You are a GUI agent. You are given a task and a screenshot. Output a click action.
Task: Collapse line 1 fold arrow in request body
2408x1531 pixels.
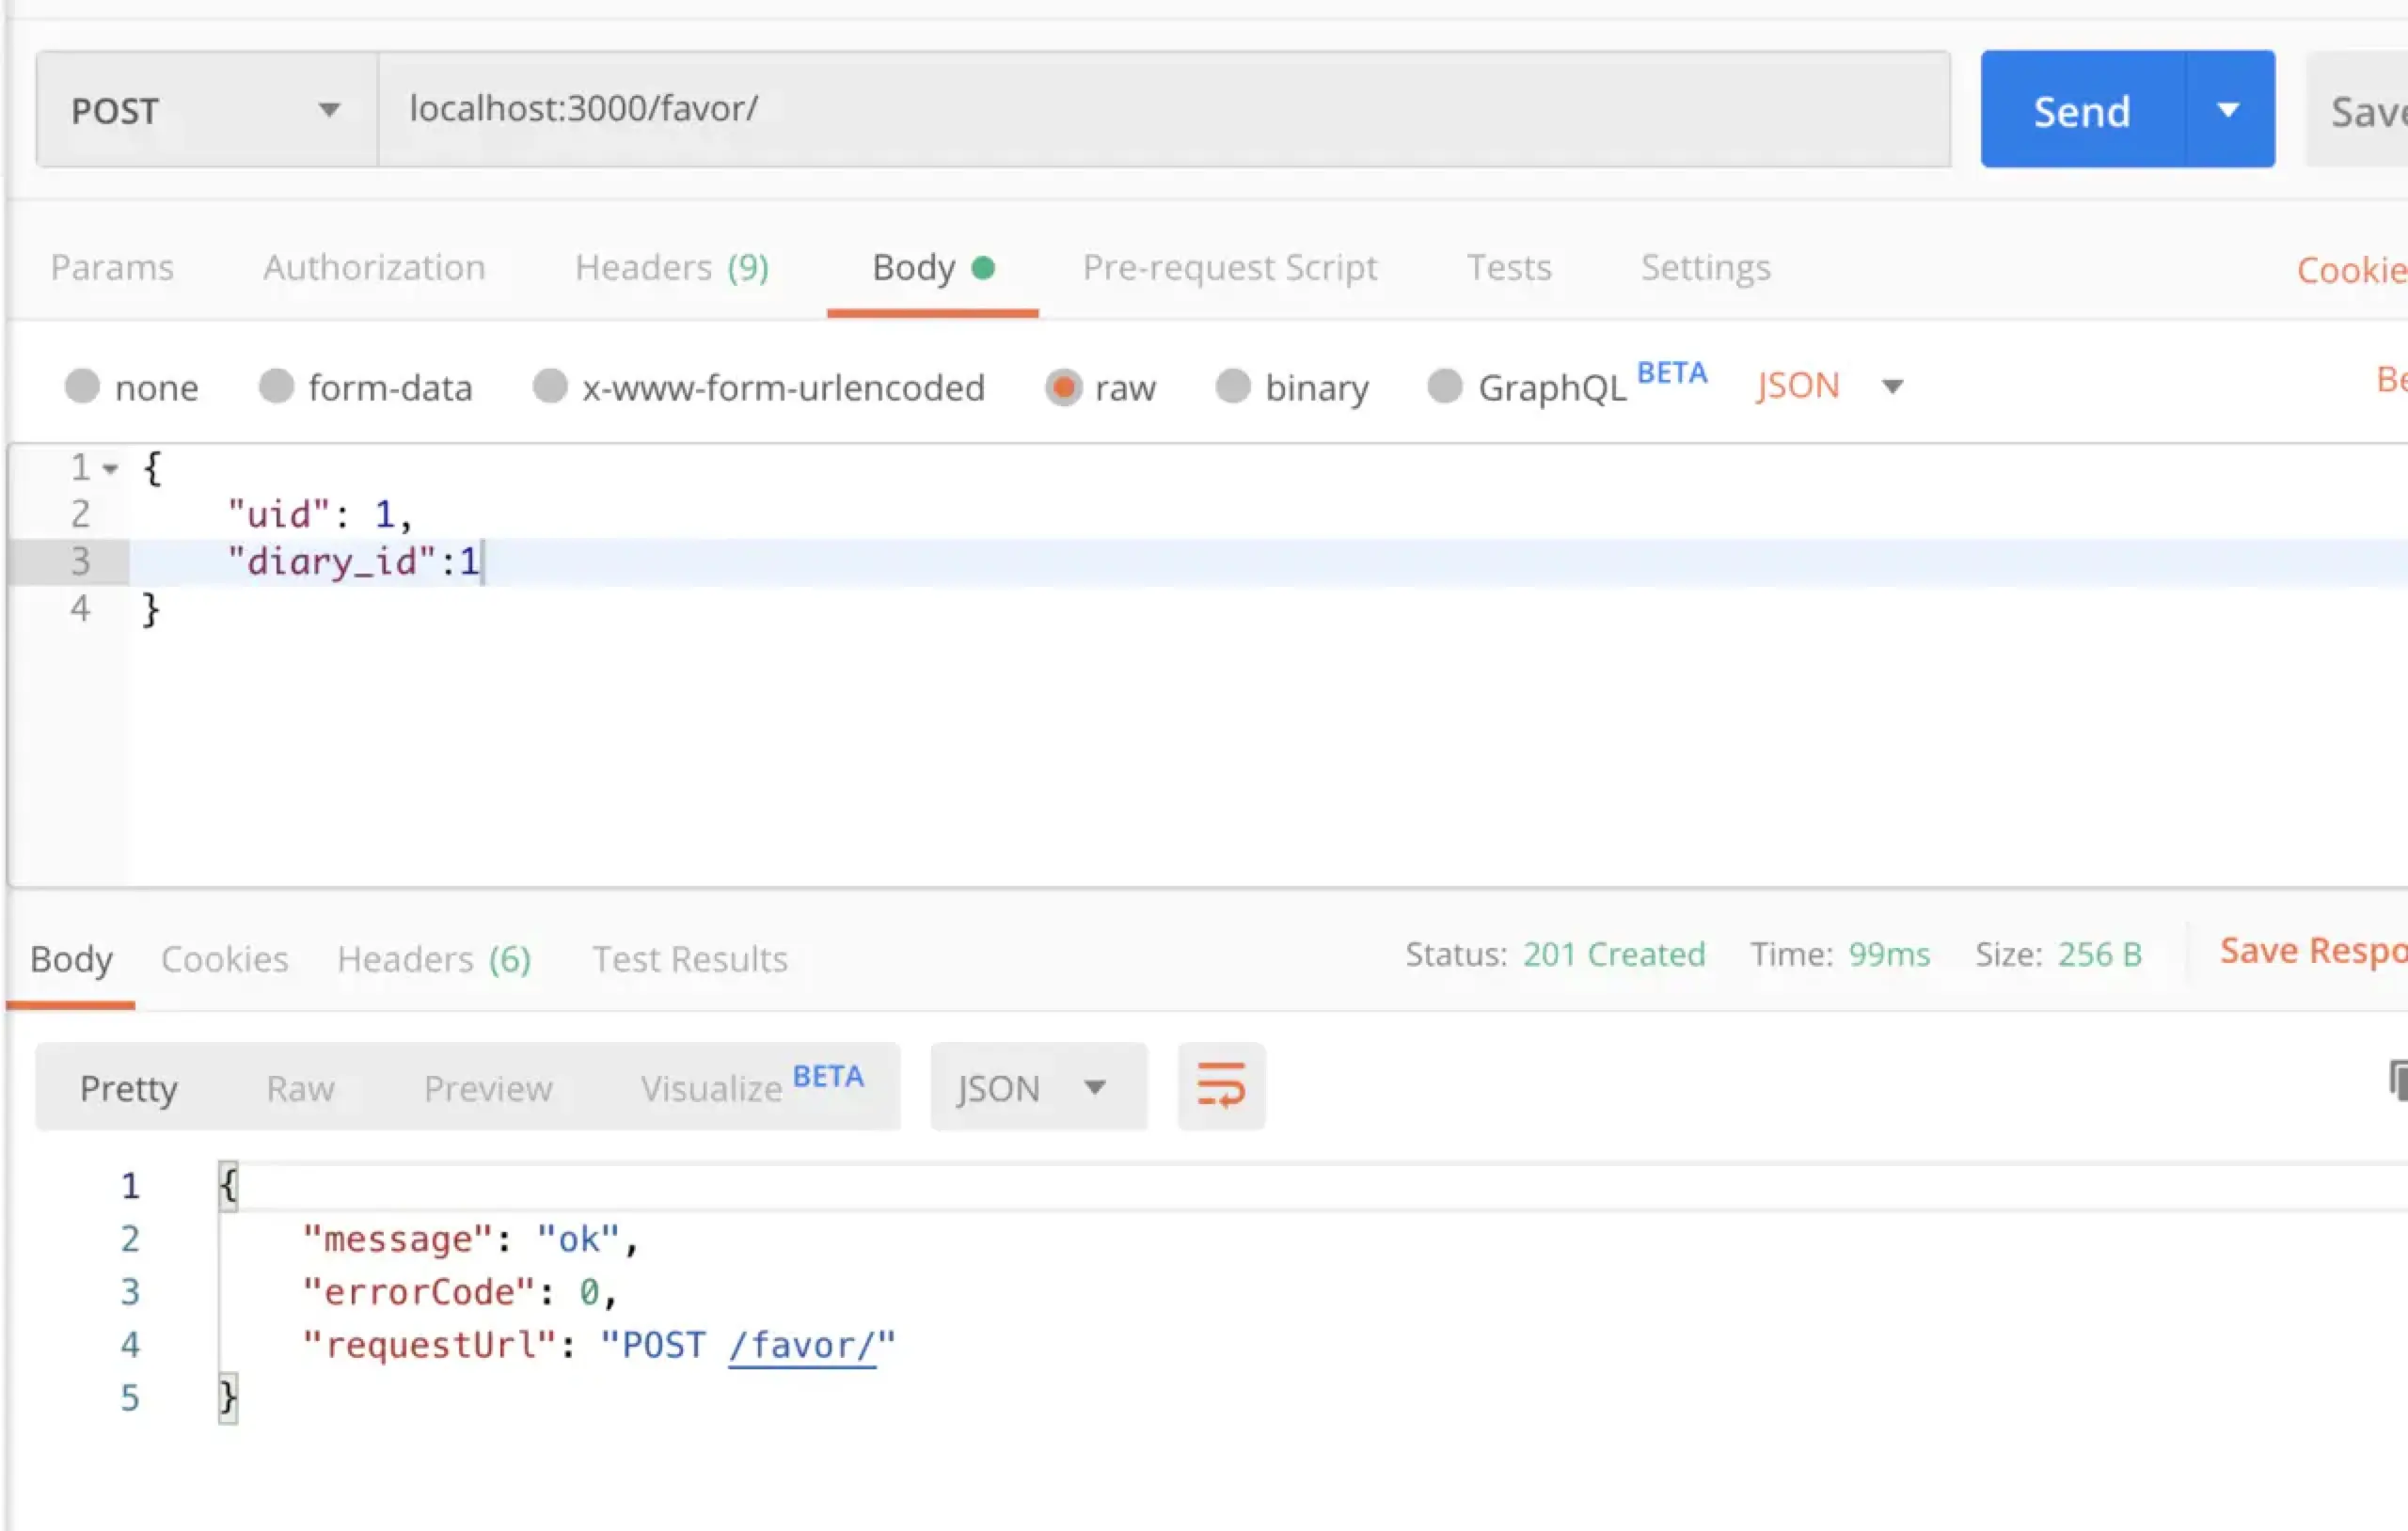point(110,468)
